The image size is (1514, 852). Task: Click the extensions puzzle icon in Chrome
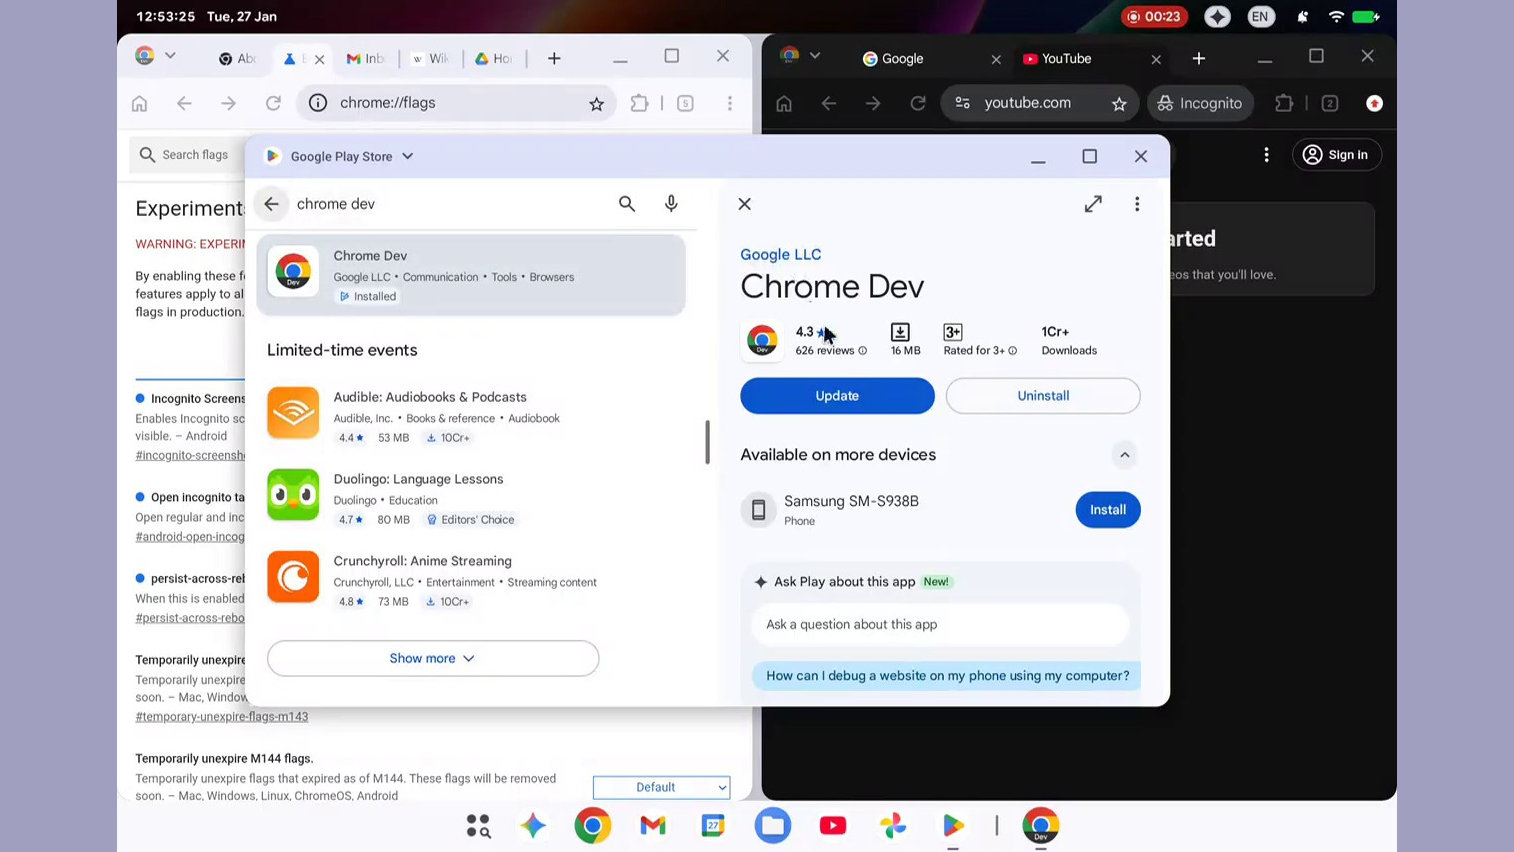coord(640,102)
